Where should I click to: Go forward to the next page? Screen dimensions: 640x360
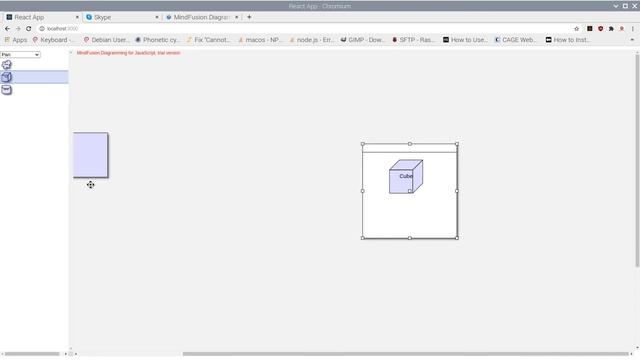click(18, 29)
